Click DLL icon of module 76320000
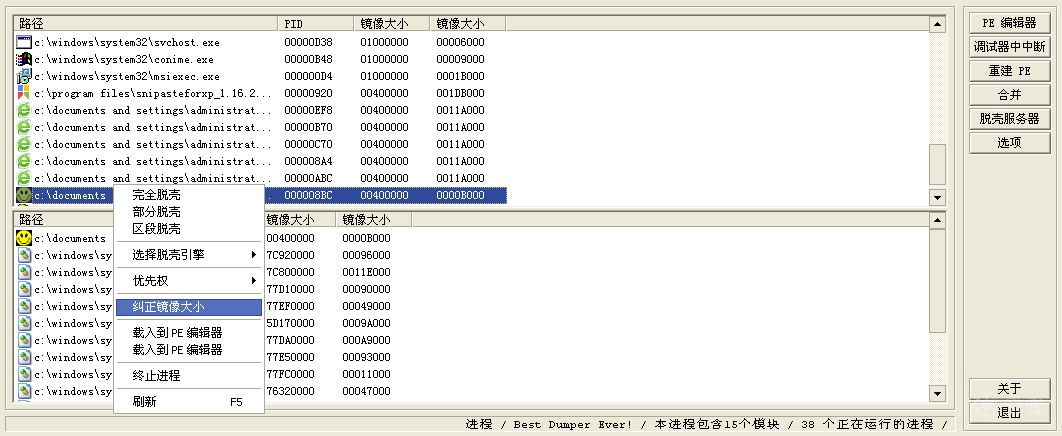The height and width of the screenshot is (436, 1062). click(x=24, y=391)
